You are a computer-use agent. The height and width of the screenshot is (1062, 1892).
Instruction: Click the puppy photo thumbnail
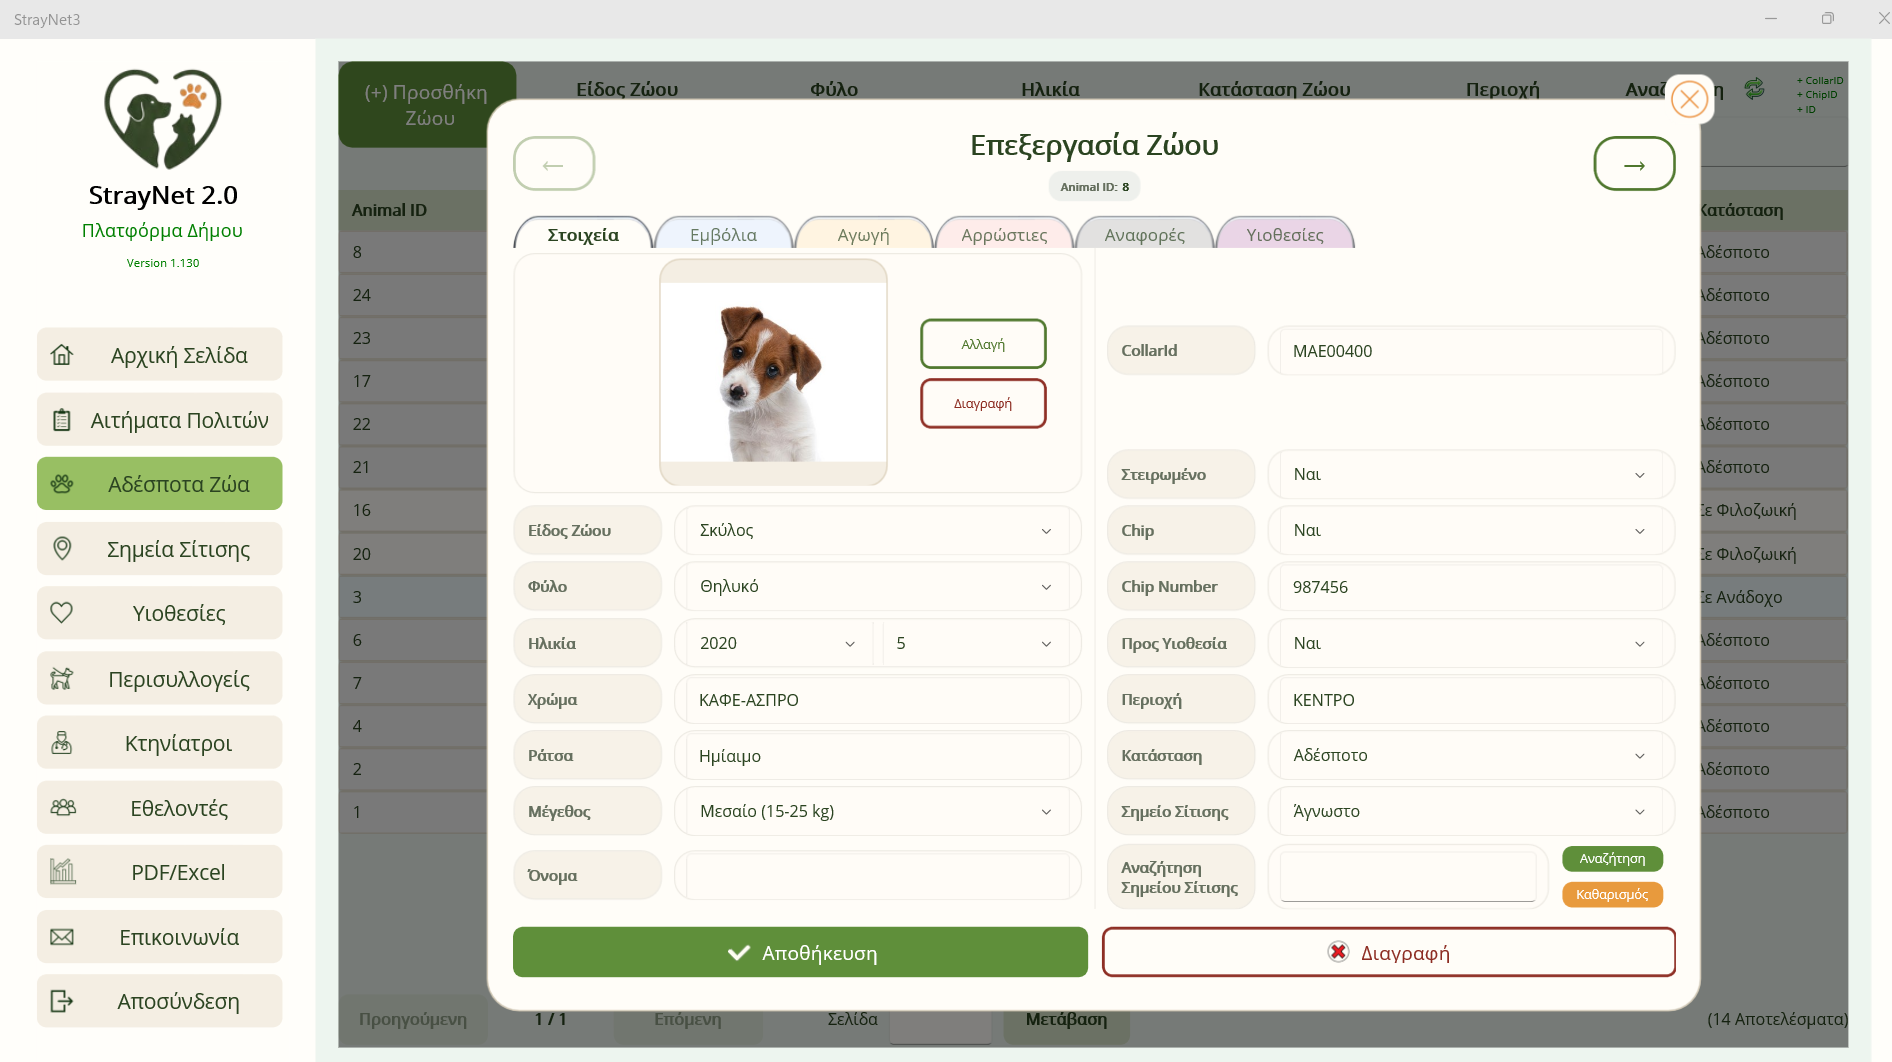pyautogui.click(x=773, y=373)
